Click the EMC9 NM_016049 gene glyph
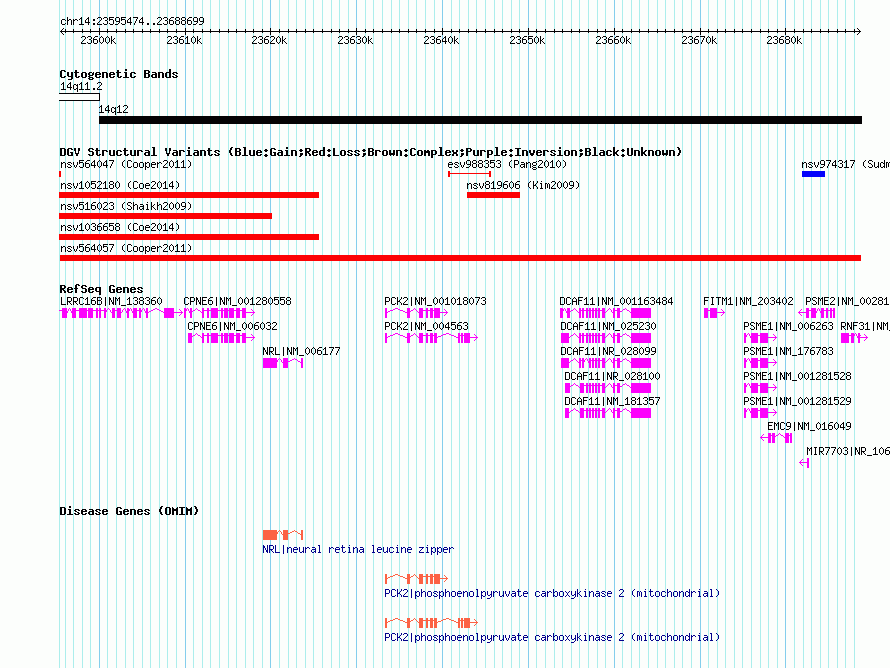890x668 pixels. (x=776, y=438)
